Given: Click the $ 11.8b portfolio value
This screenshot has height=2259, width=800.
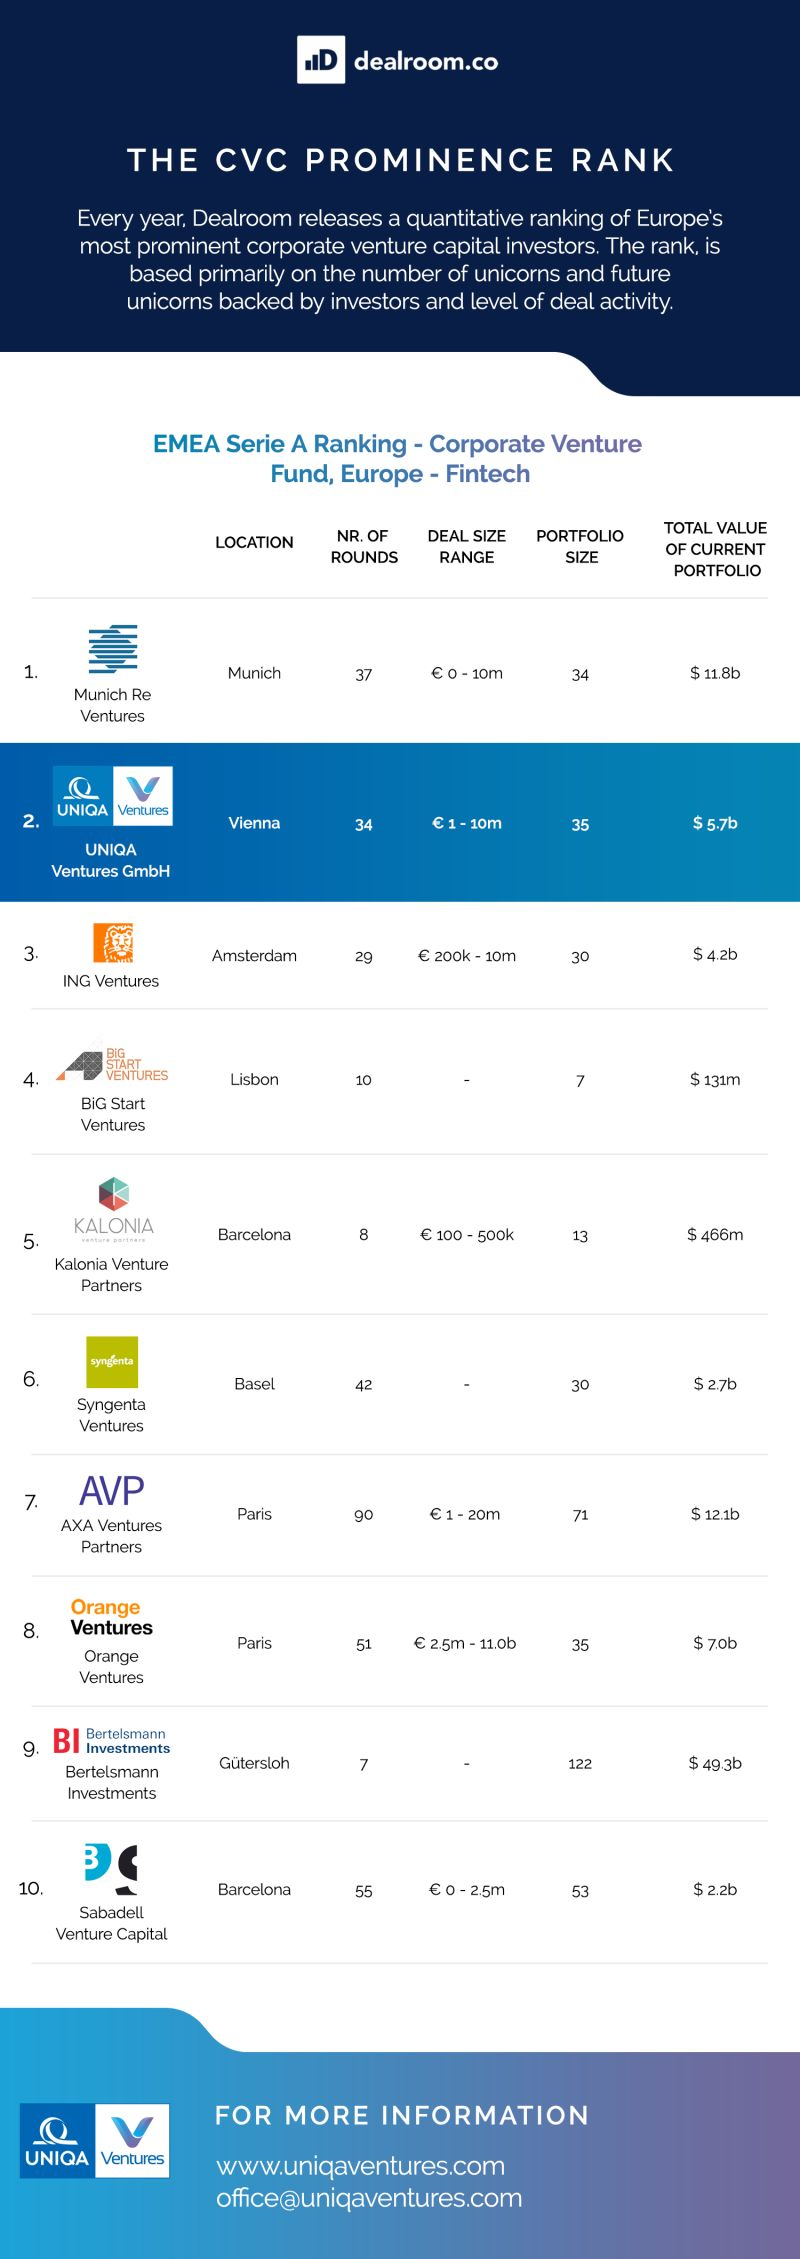Looking at the screenshot, I should [x=715, y=673].
